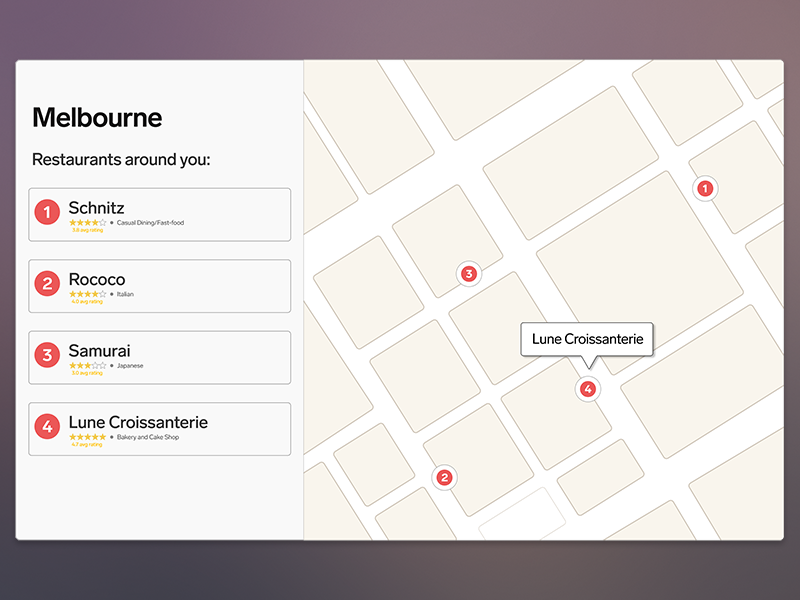Viewport: 800px width, 600px height.
Task: Click the '3.8 avg rating' text
Action: point(87,230)
